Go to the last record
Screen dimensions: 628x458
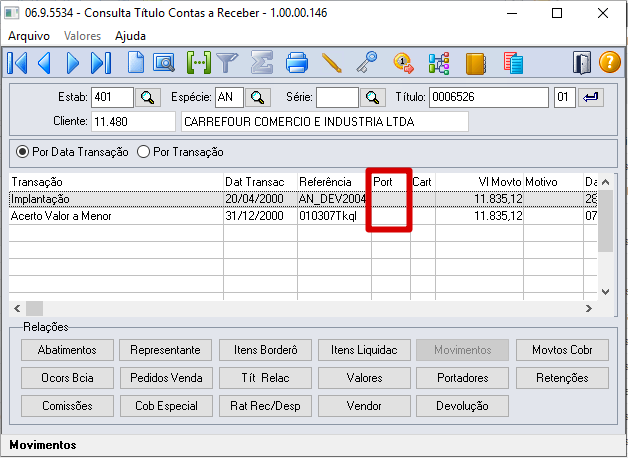click(100, 63)
